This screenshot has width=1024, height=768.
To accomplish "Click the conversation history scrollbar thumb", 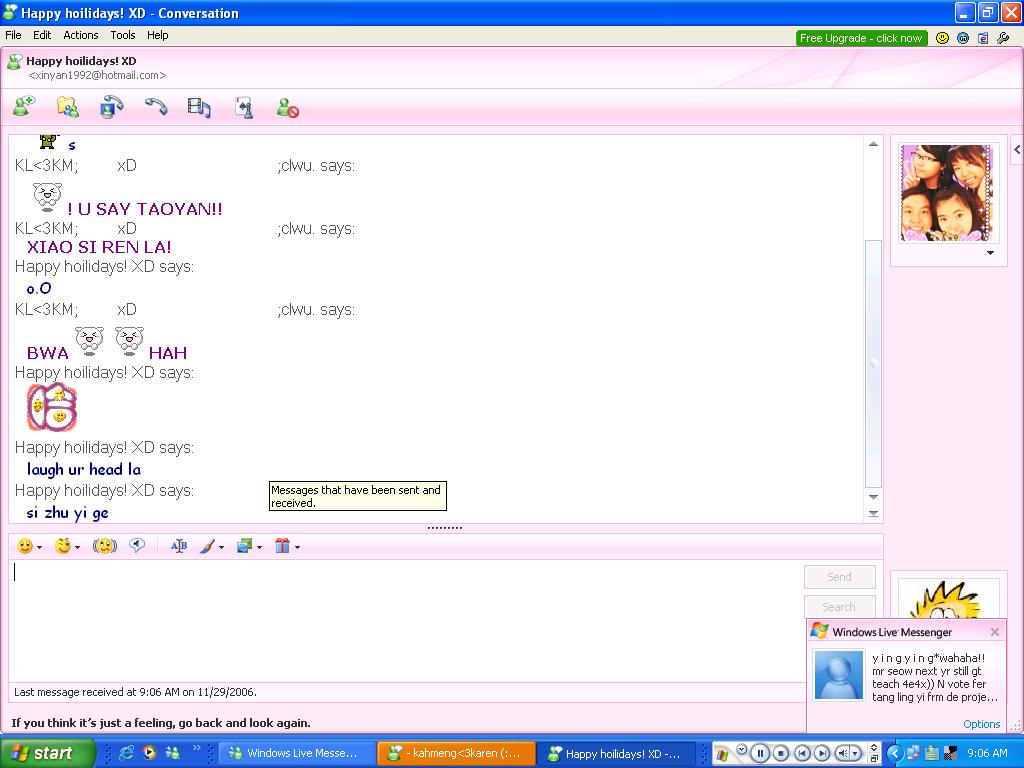I will [873, 363].
